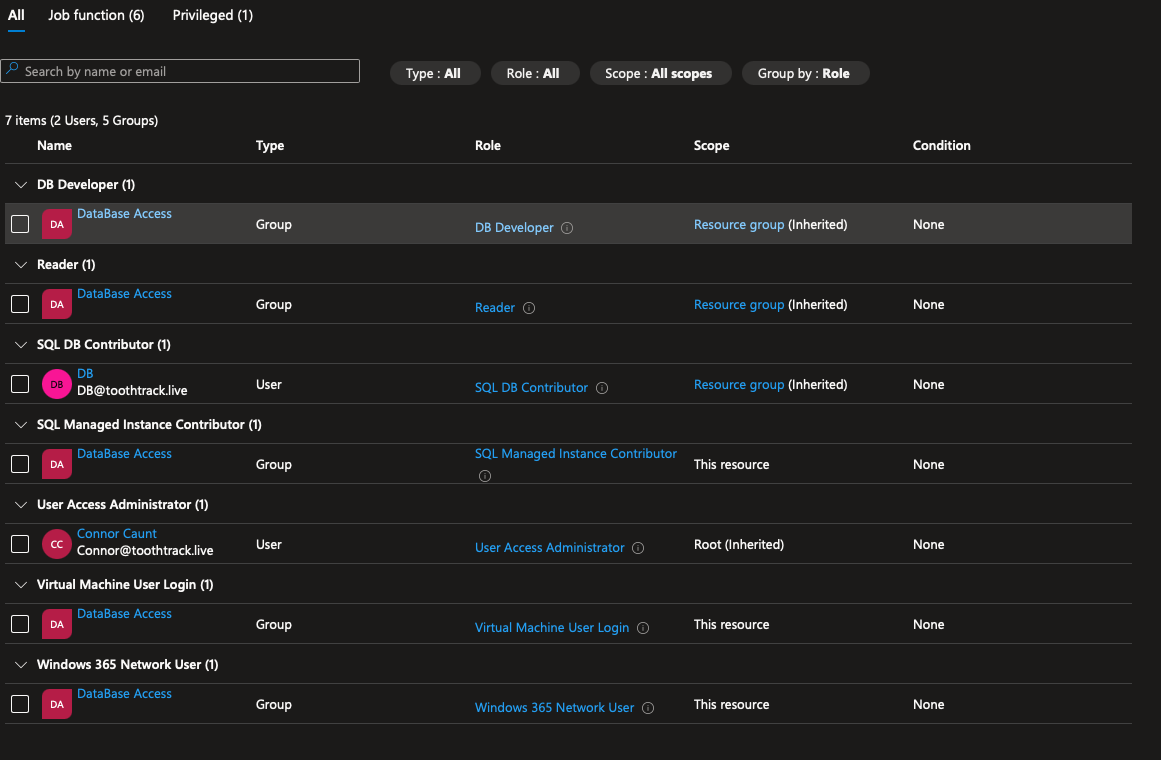Click info icon beside Virtual Machine User Login
Image resolution: width=1161 pixels, height=760 pixels.
tap(643, 628)
